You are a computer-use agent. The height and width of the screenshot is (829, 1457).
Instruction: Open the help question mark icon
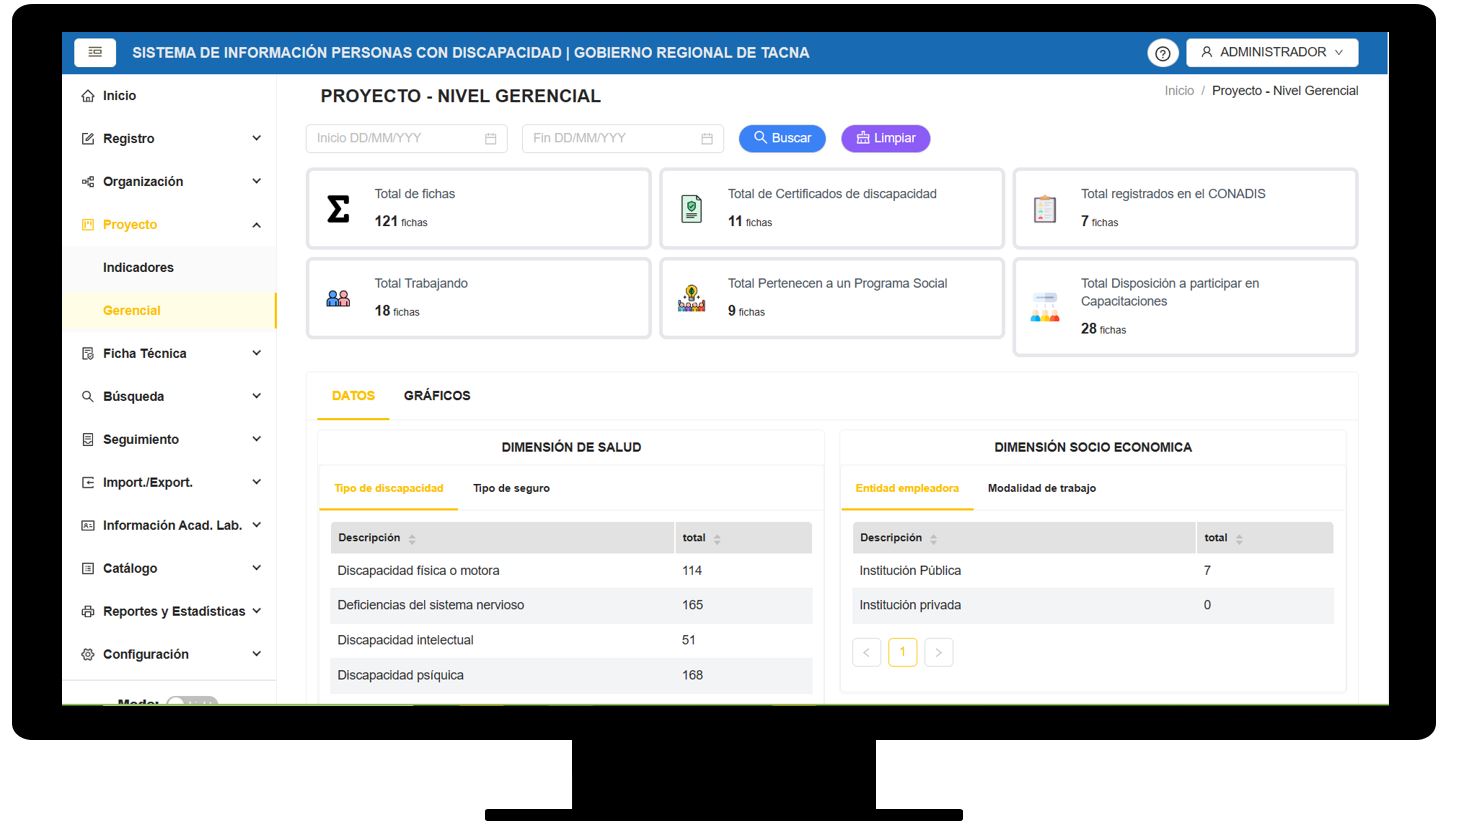click(1162, 53)
